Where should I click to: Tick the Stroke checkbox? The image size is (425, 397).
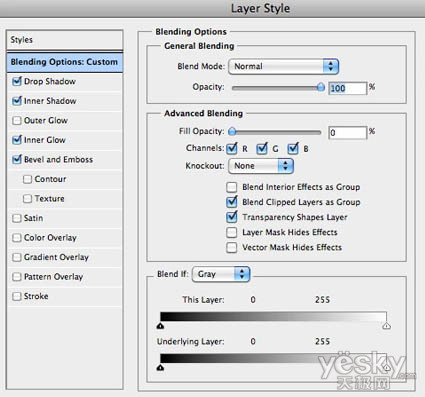[17, 296]
